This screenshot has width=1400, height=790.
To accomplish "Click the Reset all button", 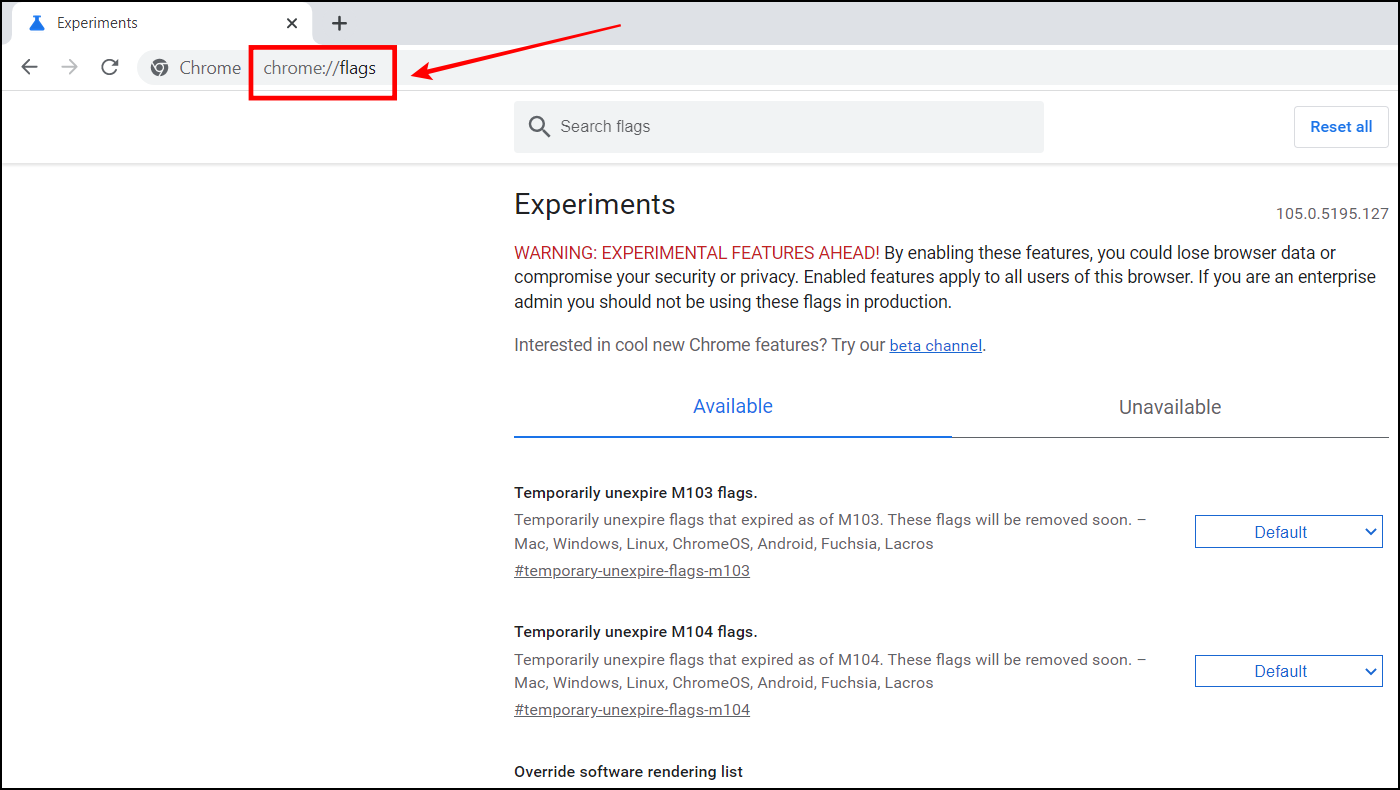I will pos(1341,127).
